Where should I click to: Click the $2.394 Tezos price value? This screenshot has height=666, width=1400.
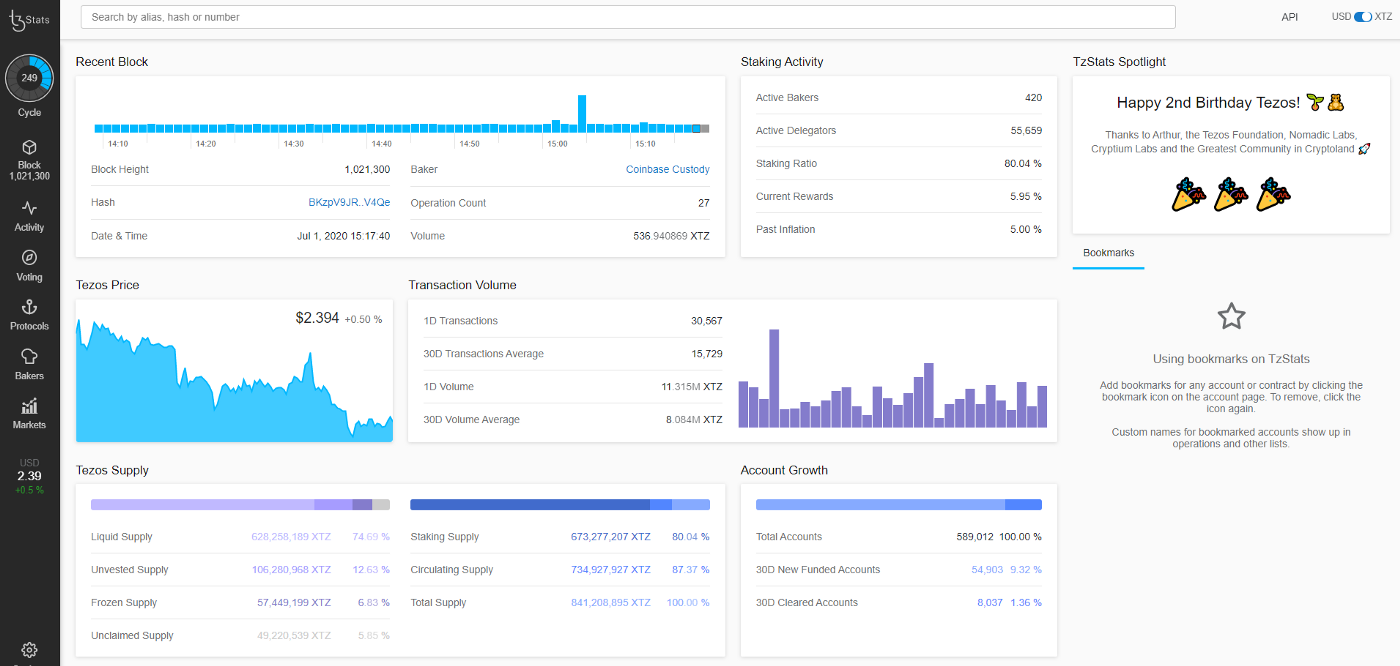(317, 318)
